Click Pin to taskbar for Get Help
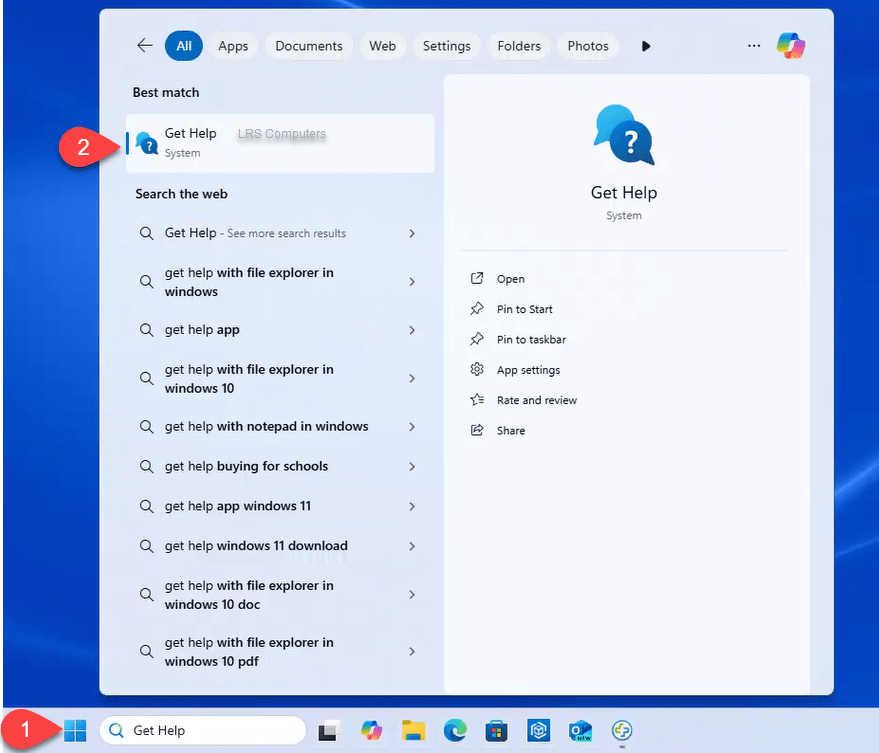The image size is (879, 753). coord(531,340)
